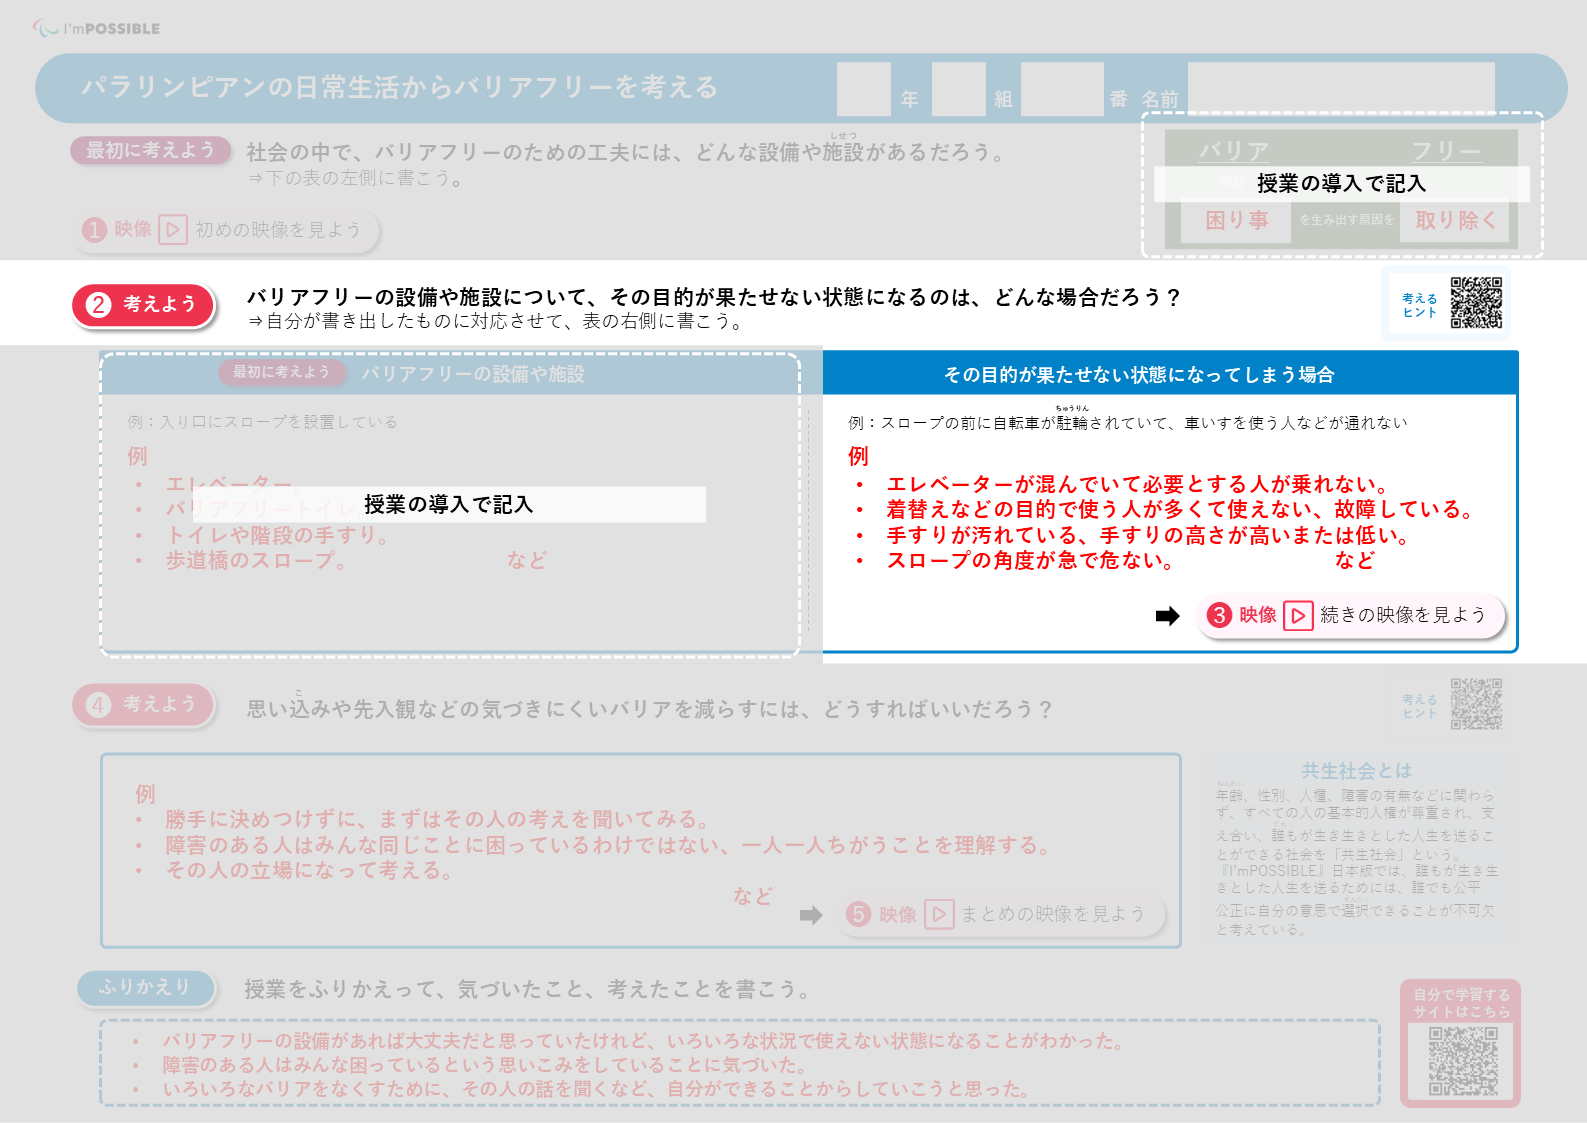Click the play icon in まとめの映像を見よう

[x=938, y=914]
